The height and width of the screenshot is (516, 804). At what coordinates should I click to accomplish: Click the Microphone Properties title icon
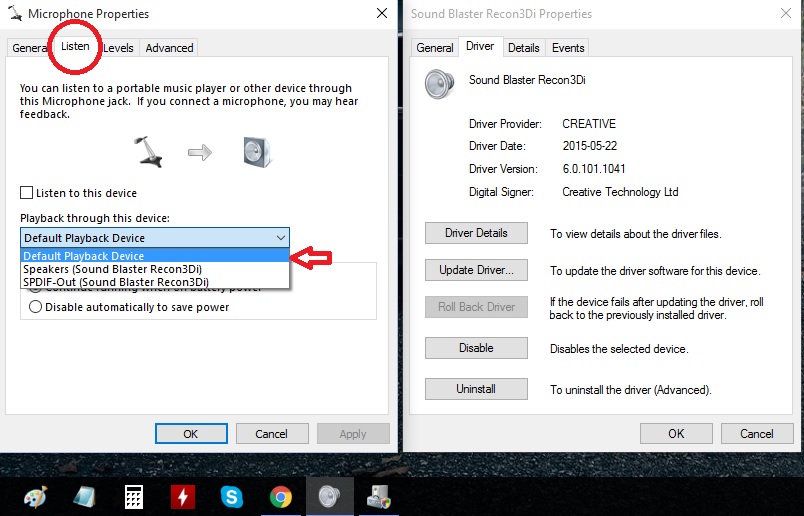[x=15, y=13]
